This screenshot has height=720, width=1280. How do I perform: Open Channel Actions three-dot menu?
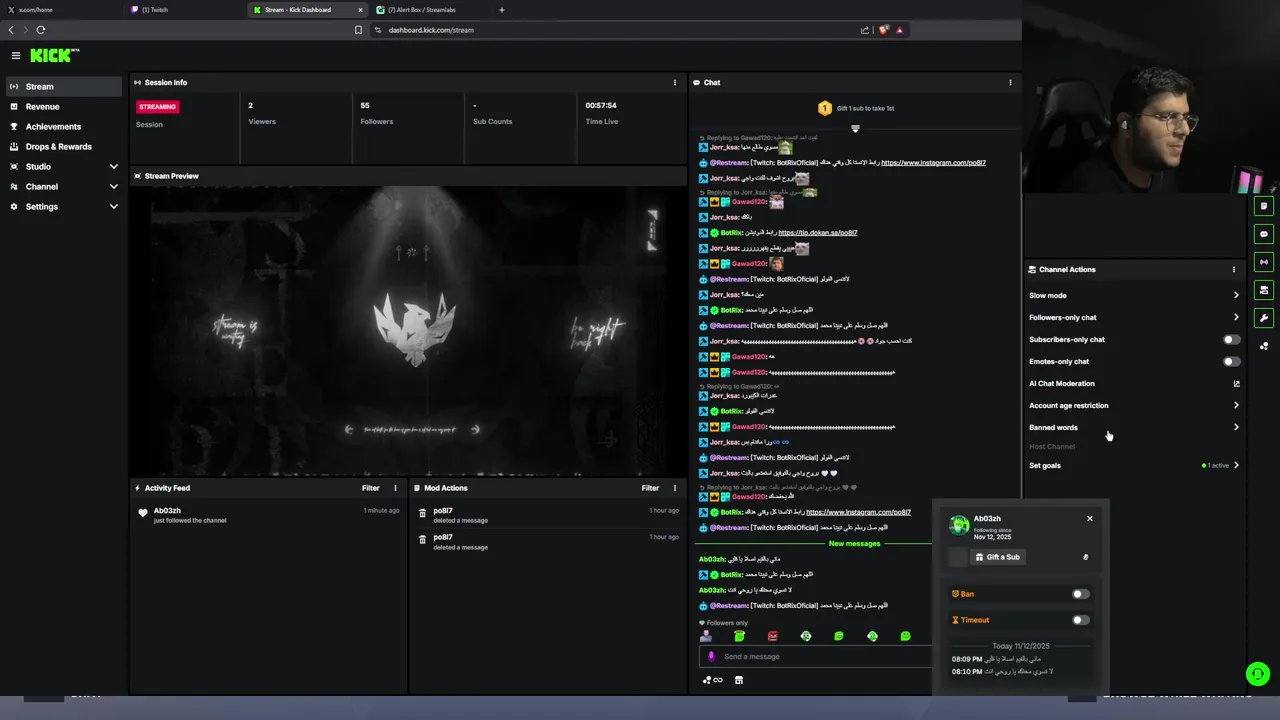tap(1234, 269)
